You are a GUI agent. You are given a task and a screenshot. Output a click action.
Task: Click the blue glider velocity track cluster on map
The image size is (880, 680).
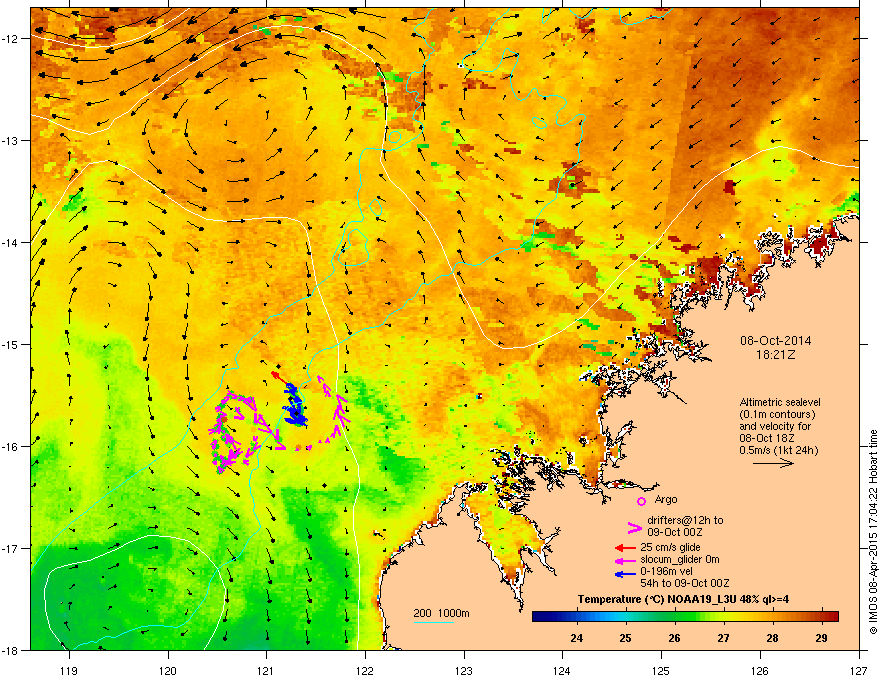(295, 405)
